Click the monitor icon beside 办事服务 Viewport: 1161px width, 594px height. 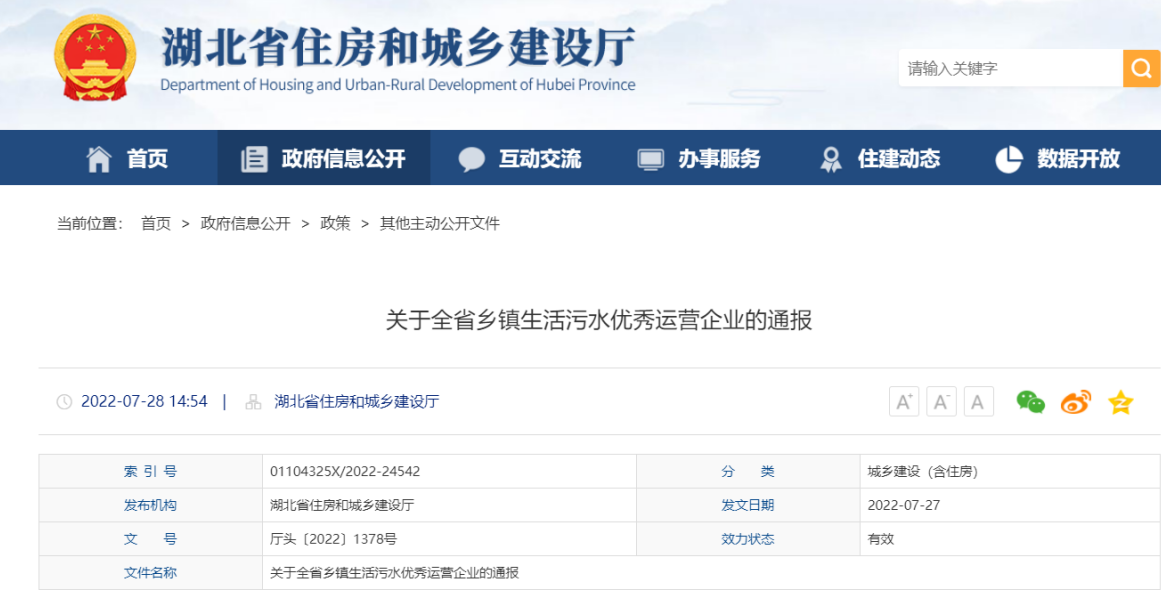click(x=651, y=159)
